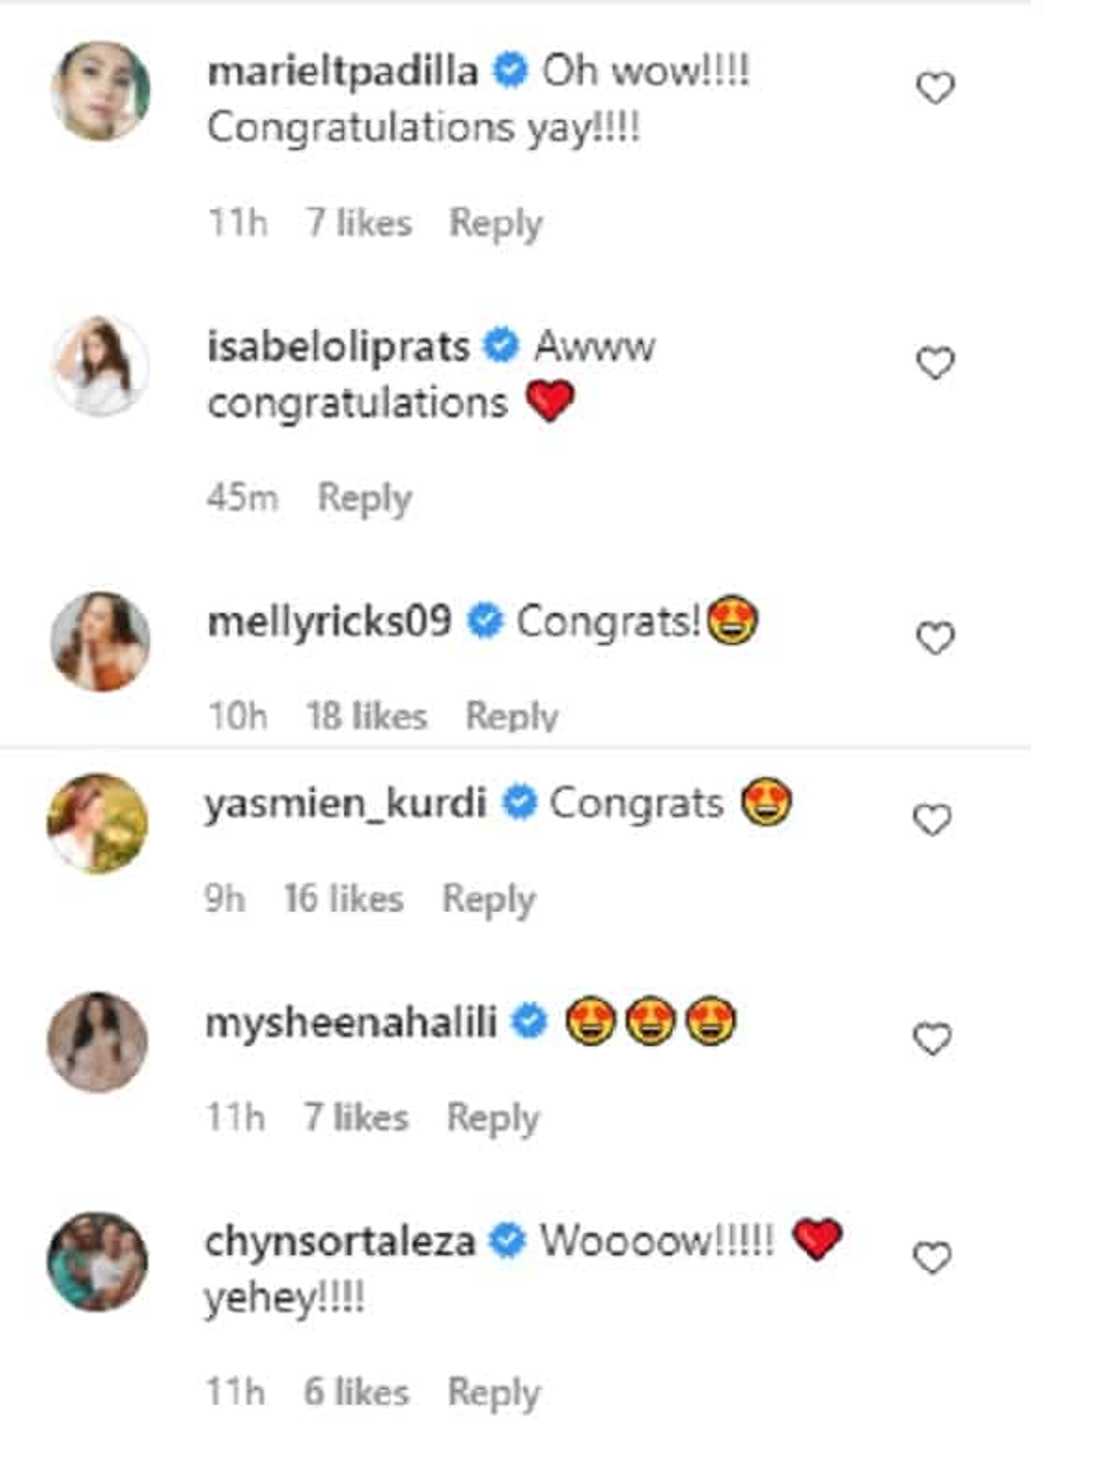The width and height of the screenshot is (1120, 1477).
Task: Reply to isabeloliprats' congratulations comment
Action: 364,498
